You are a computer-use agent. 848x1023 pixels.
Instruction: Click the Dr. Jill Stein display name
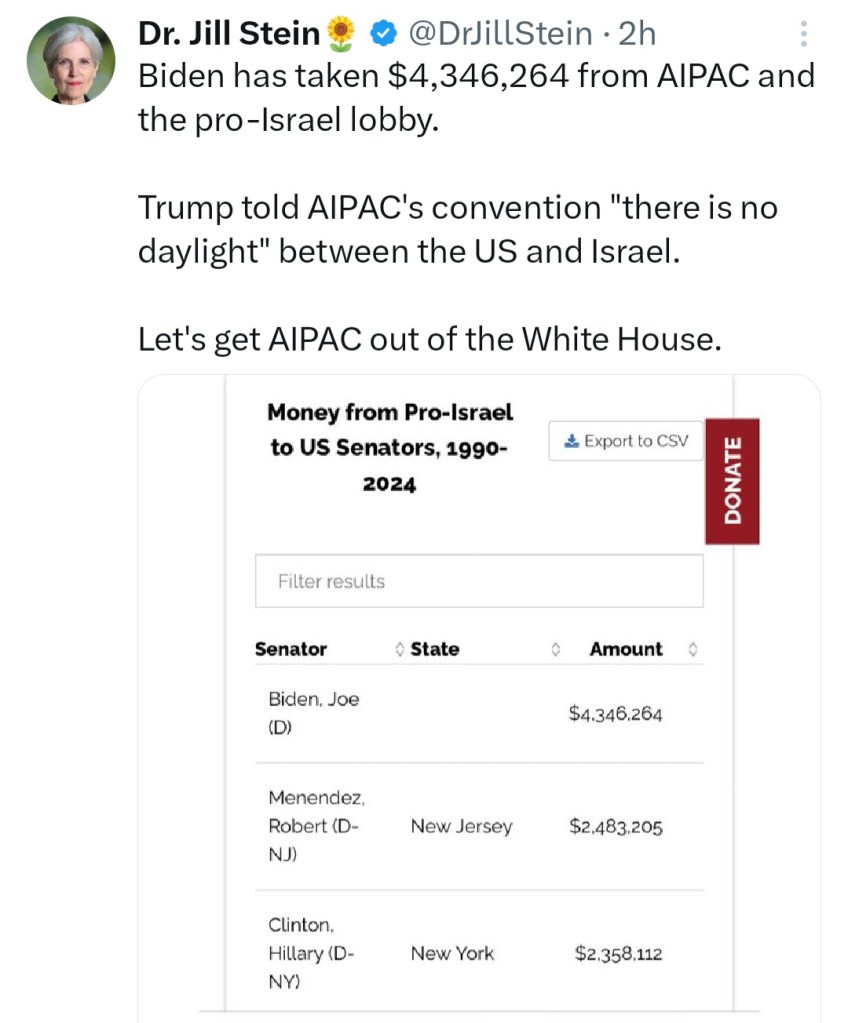229,34
